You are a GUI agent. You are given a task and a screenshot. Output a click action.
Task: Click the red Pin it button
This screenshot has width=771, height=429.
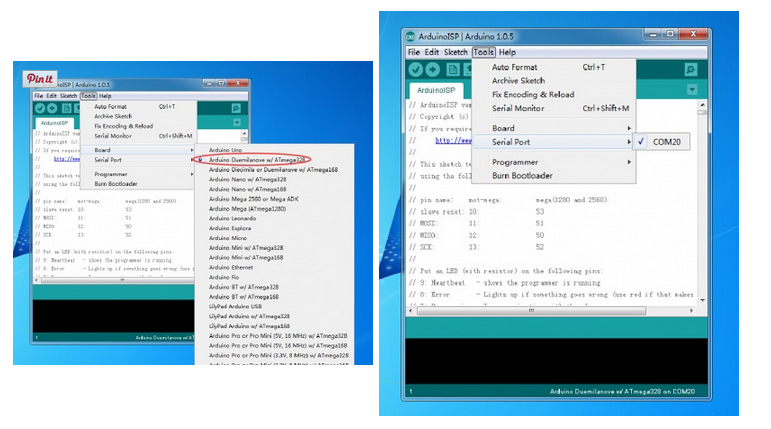point(40,79)
